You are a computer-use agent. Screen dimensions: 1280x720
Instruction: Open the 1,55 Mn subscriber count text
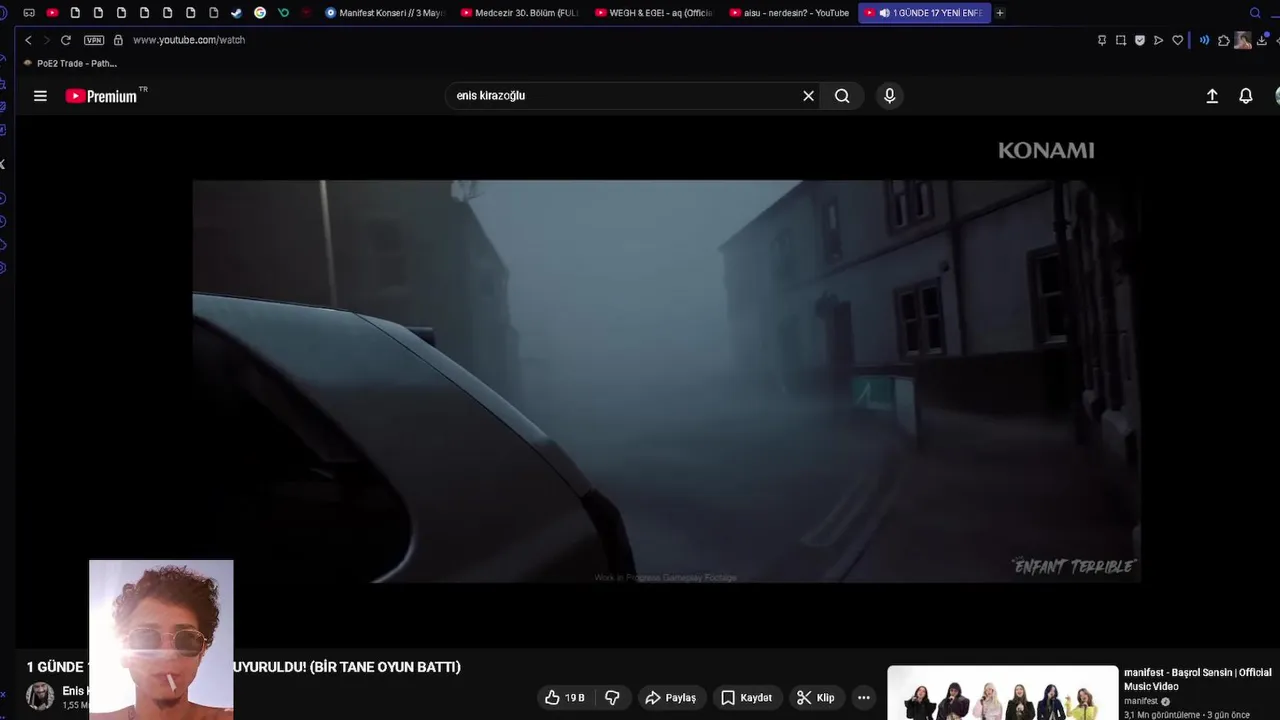point(74,705)
